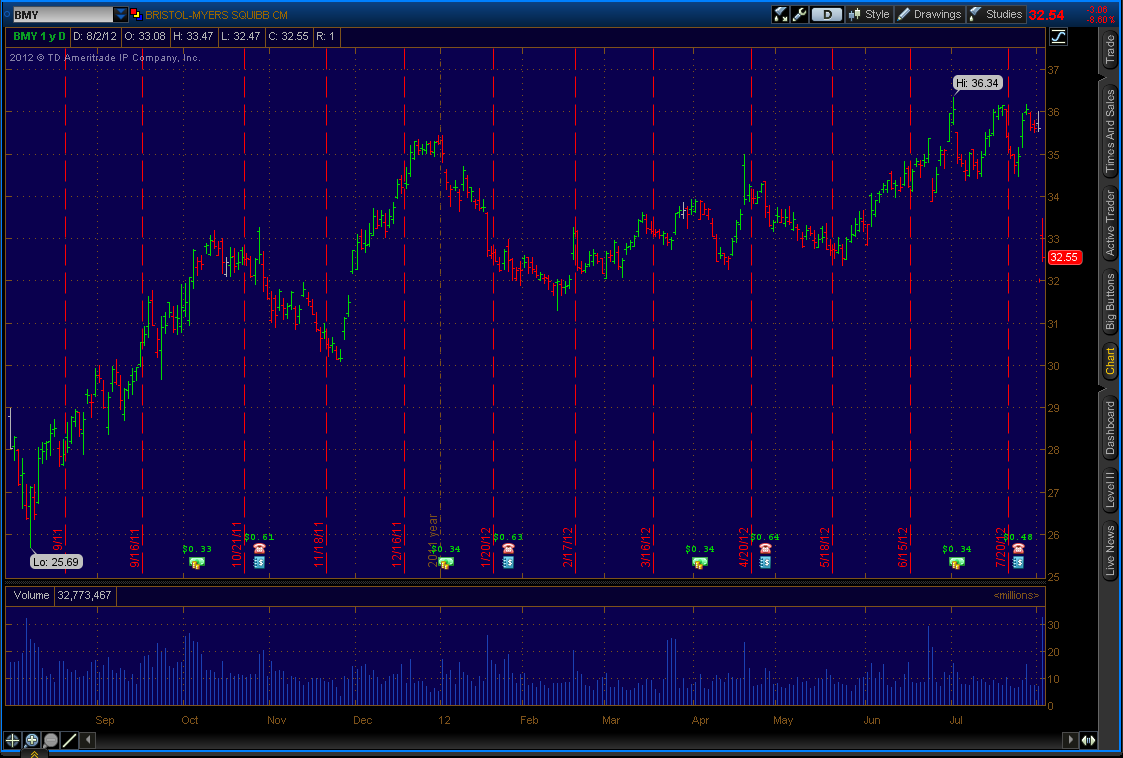This screenshot has width=1123, height=758.
Task: Select the crosshair pan tool icon
Action: coord(12,740)
